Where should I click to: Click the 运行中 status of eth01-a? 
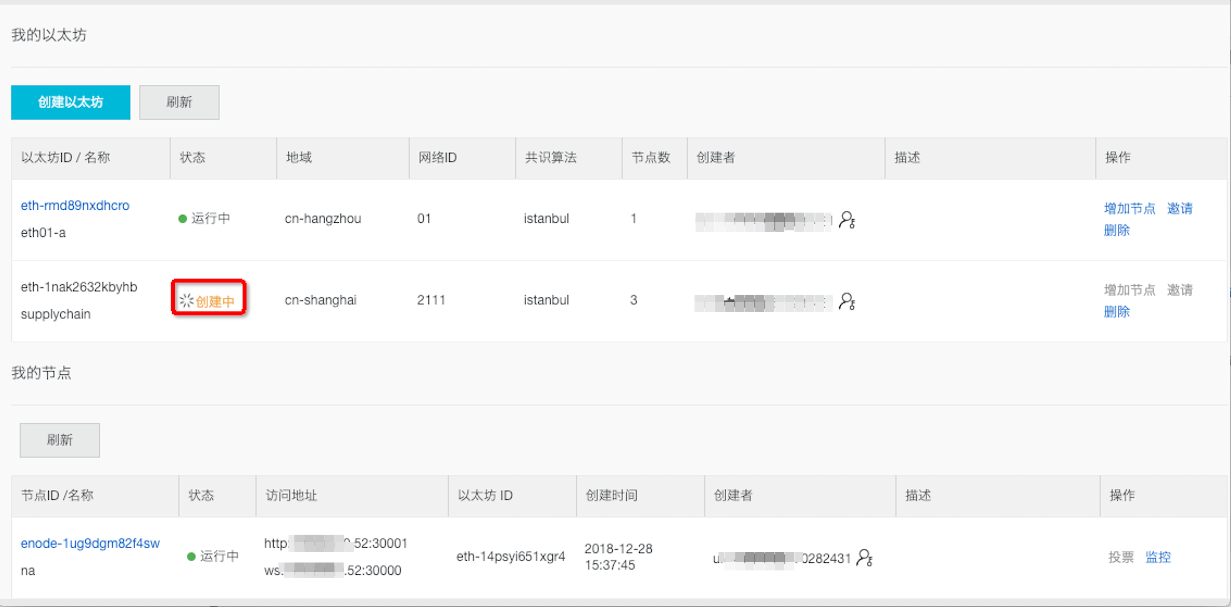click(210, 218)
